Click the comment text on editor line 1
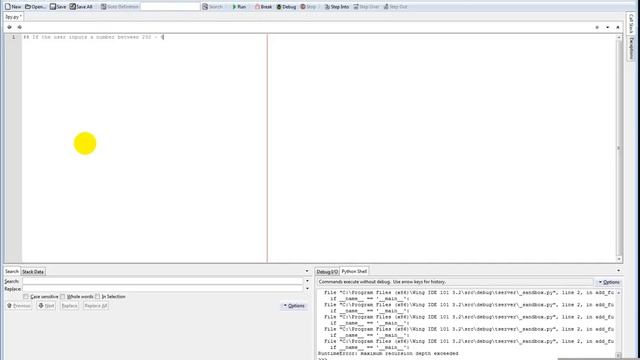The image size is (640, 360). (x=93, y=37)
